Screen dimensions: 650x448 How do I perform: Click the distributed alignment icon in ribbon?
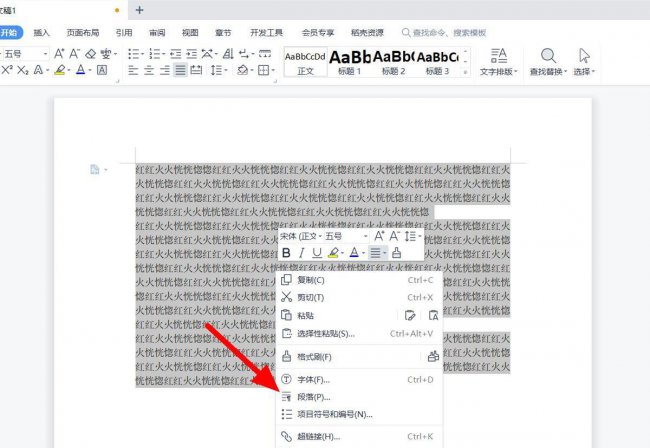tap(196, 70)
